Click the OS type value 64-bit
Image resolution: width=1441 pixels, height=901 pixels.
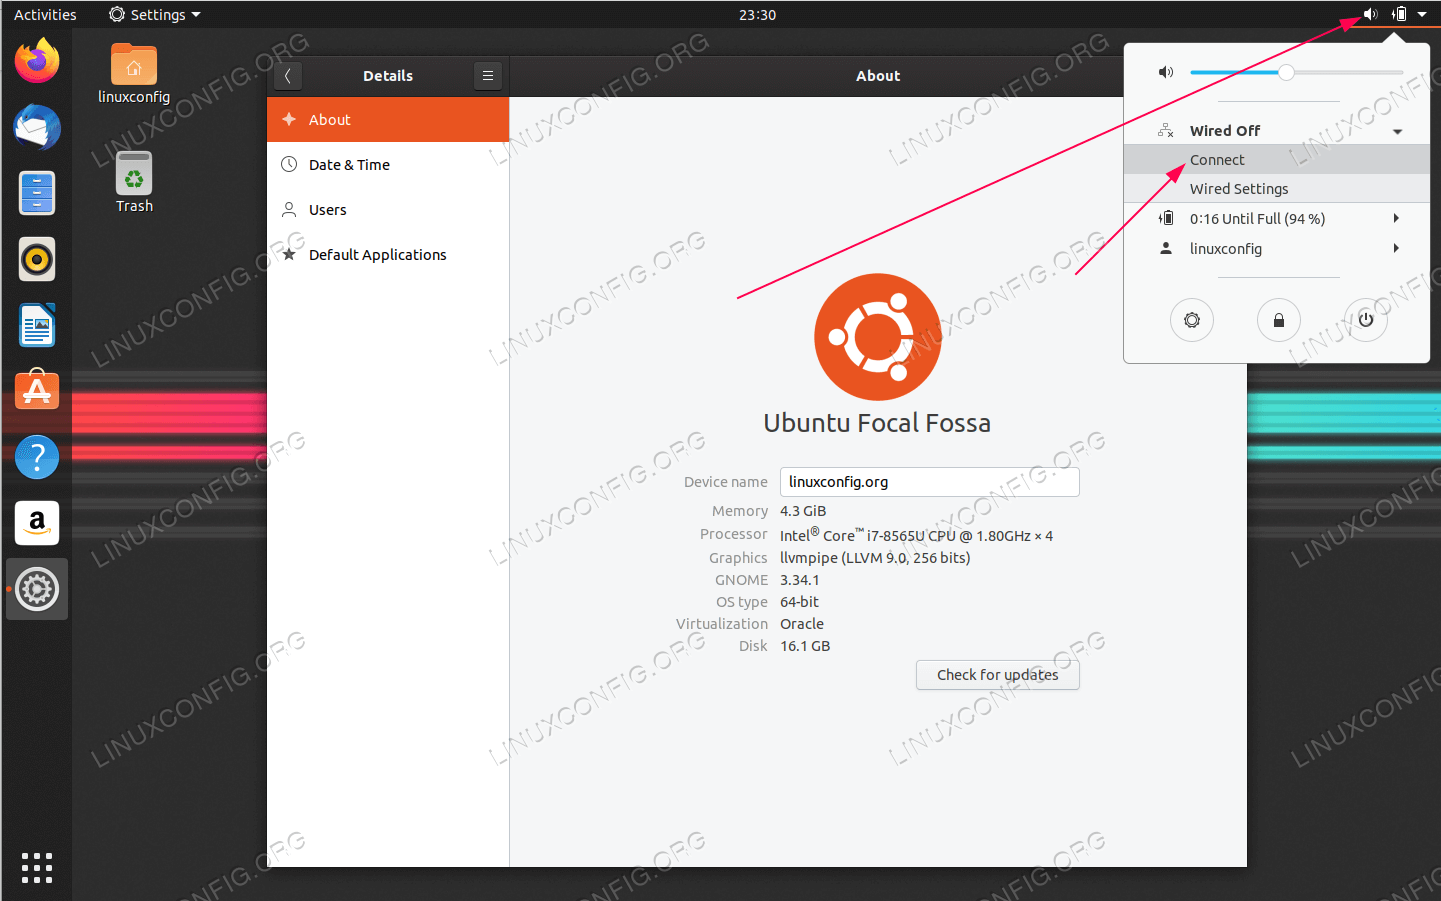(799, 602)
